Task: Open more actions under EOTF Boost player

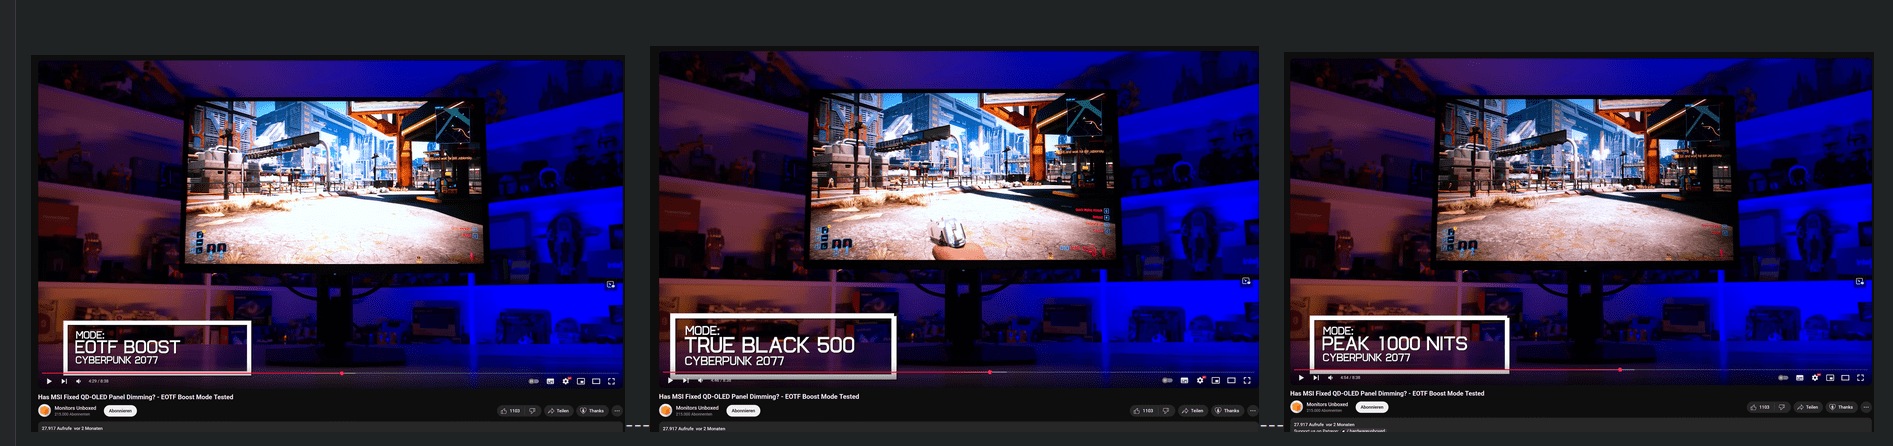Action: click(x=617, y=411)
